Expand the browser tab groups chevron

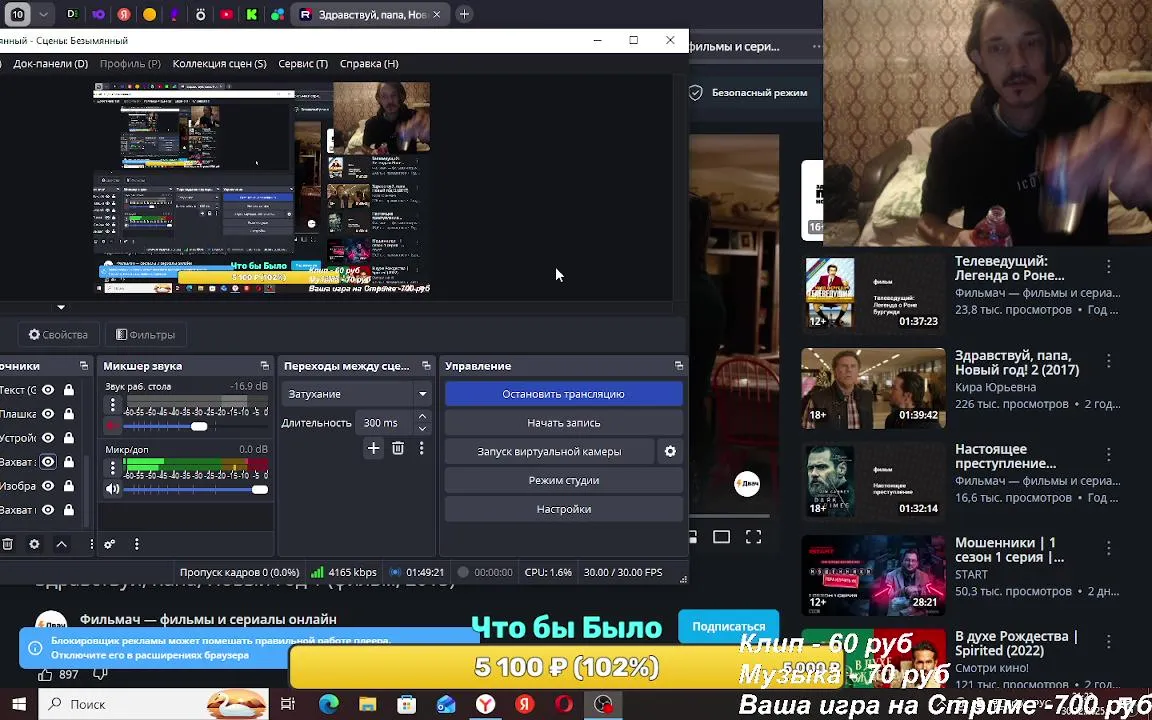43,14
